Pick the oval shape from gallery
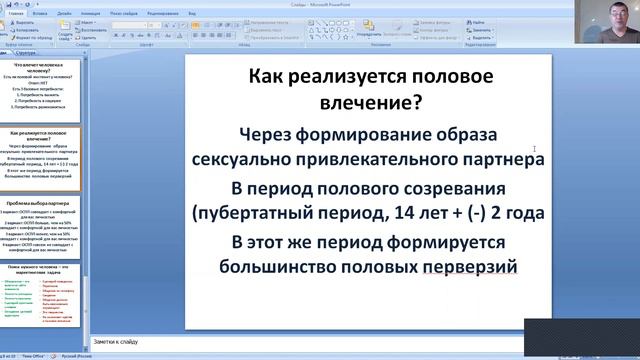 click(339, 23)
